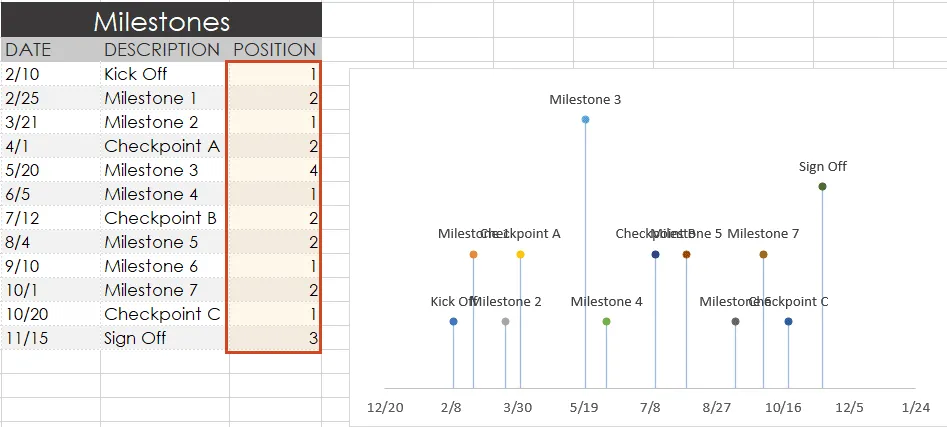The height and width of the screenshot is (427, 947).
Task: Select the 12/5 date axis label
Action: coord(849,408)
